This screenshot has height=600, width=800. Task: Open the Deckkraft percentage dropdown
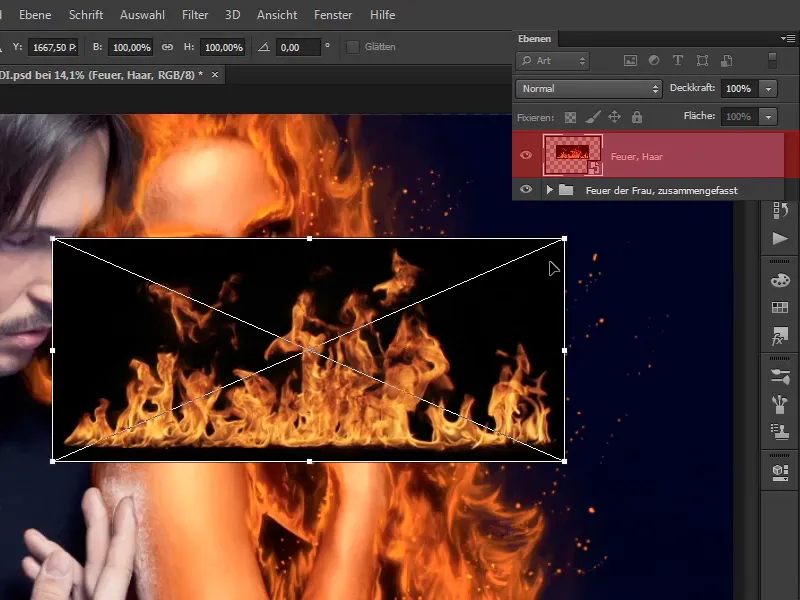tap(768, 88)
